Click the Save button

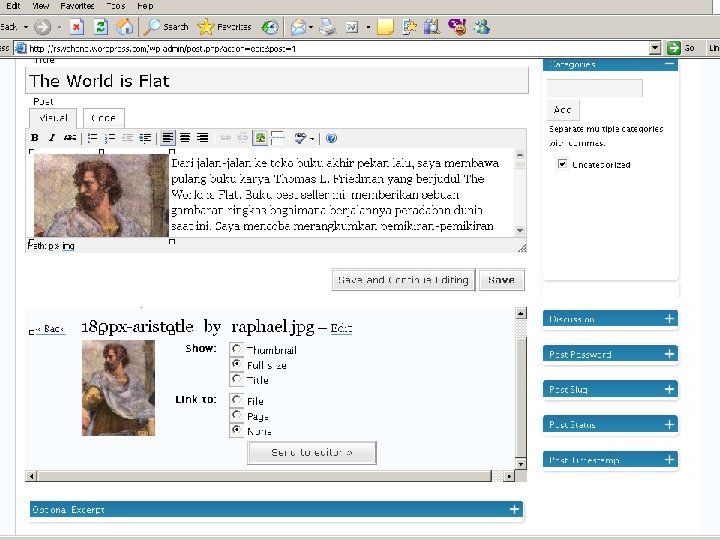[501, 280]
